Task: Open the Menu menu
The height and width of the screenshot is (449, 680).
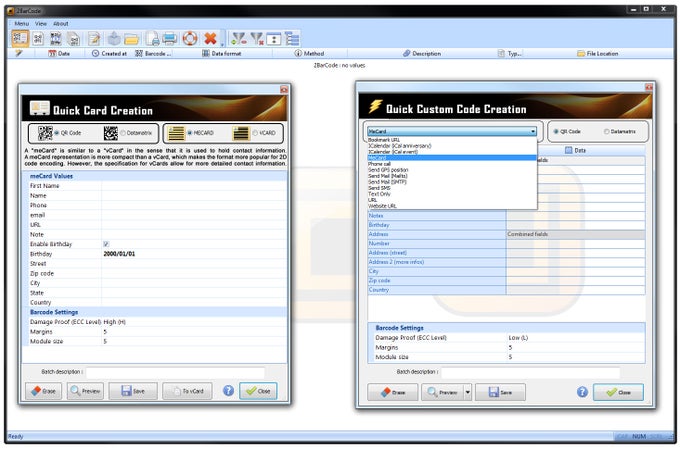Action: [x=21, y=24]
